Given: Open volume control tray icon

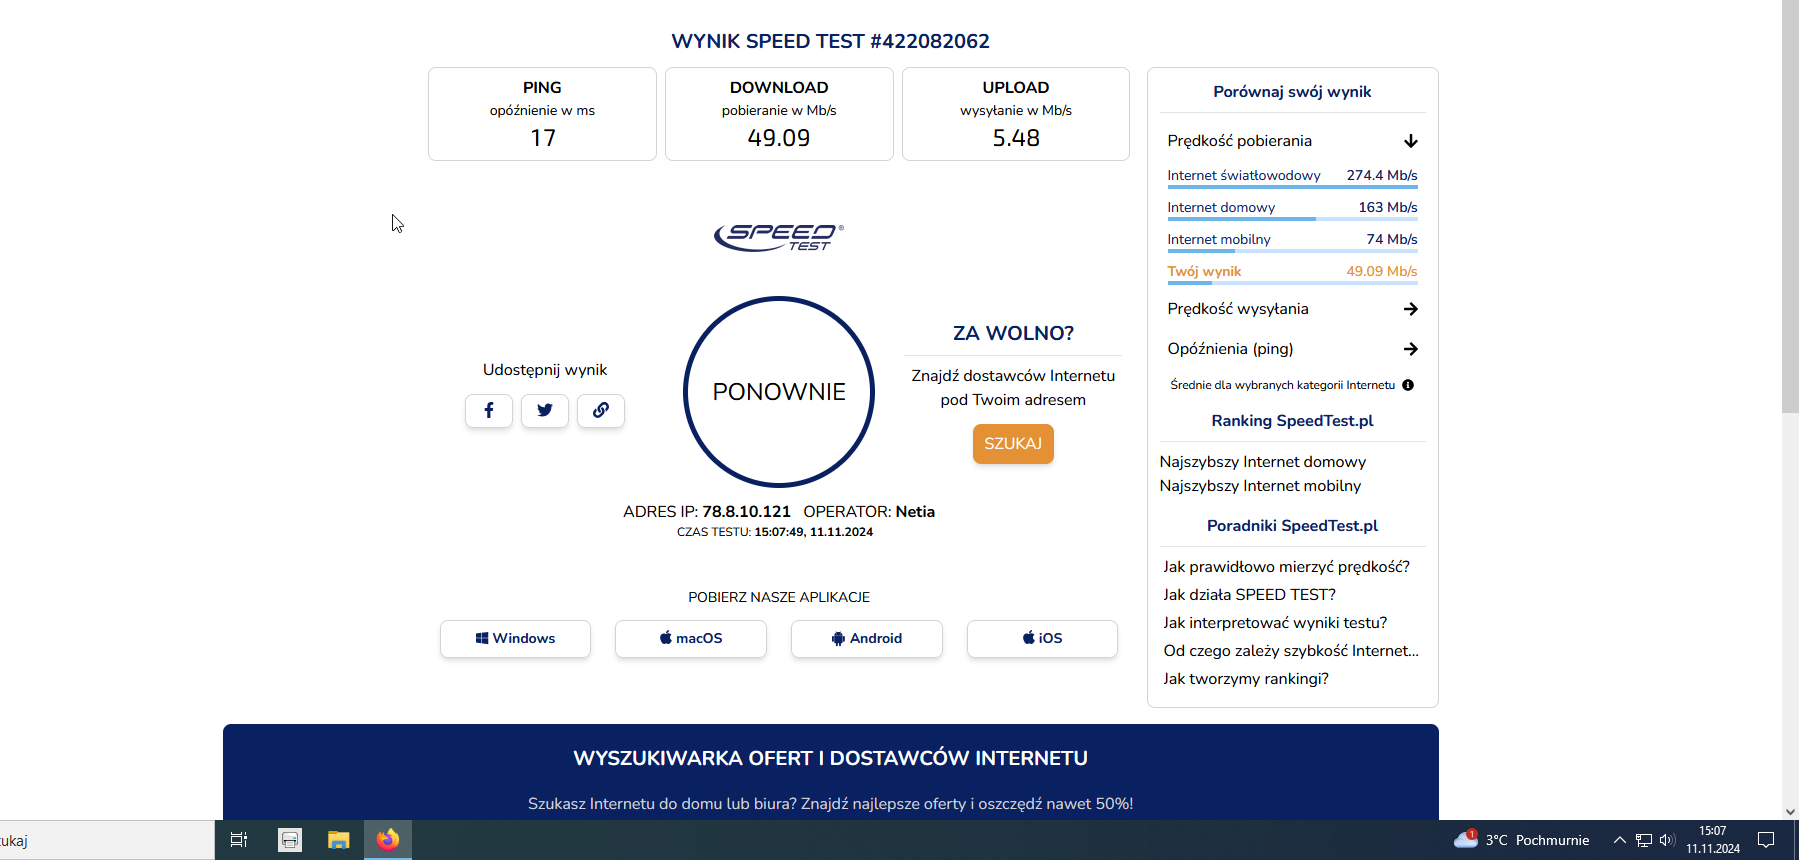Looking at the screenshot, I should click(1667, 840).
